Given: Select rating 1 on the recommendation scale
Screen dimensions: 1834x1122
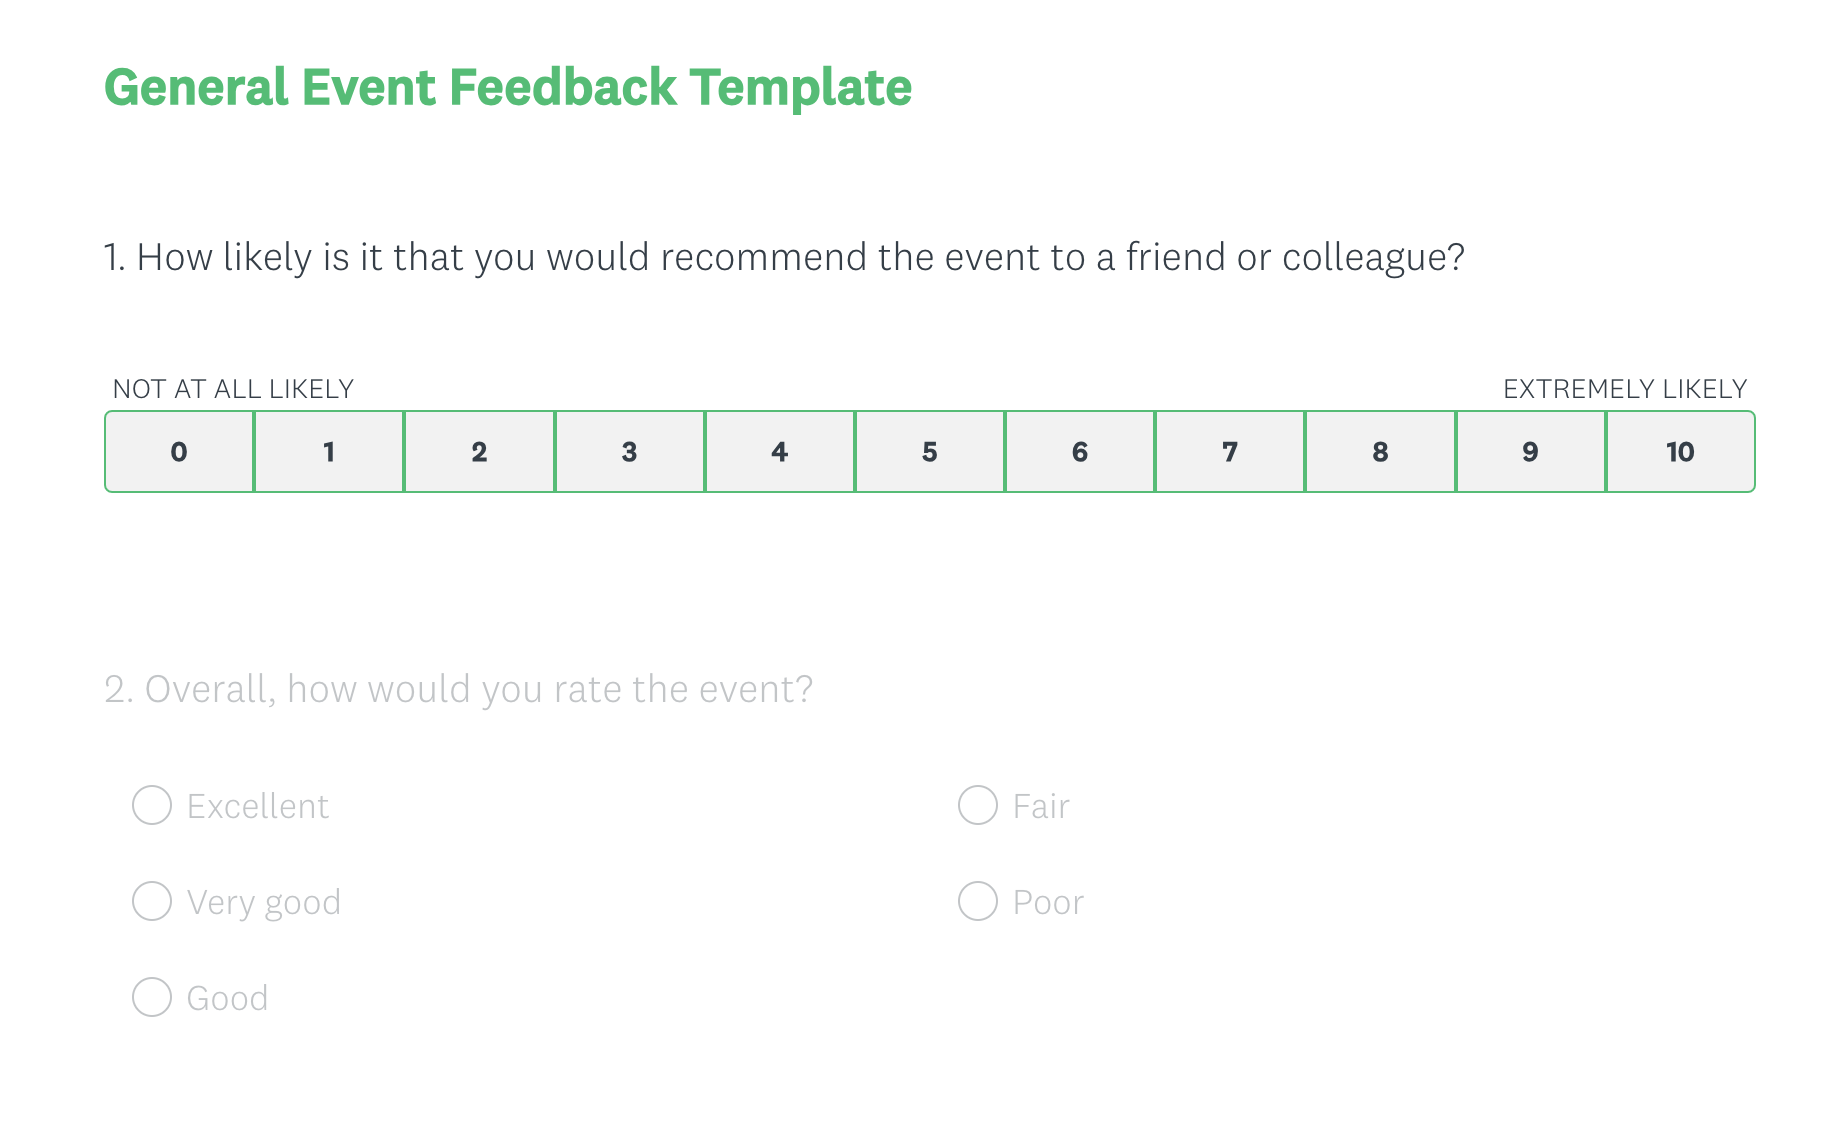Looking at the screenshot, I should [x=329, y=452].
